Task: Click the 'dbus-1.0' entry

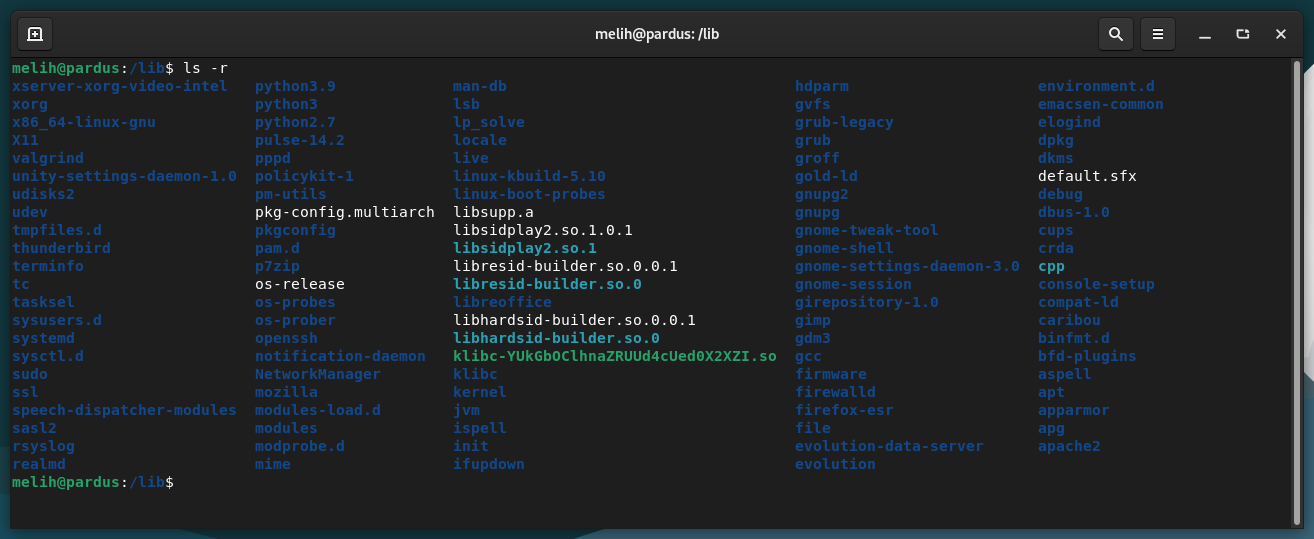Action: [x=1074, y=212]
